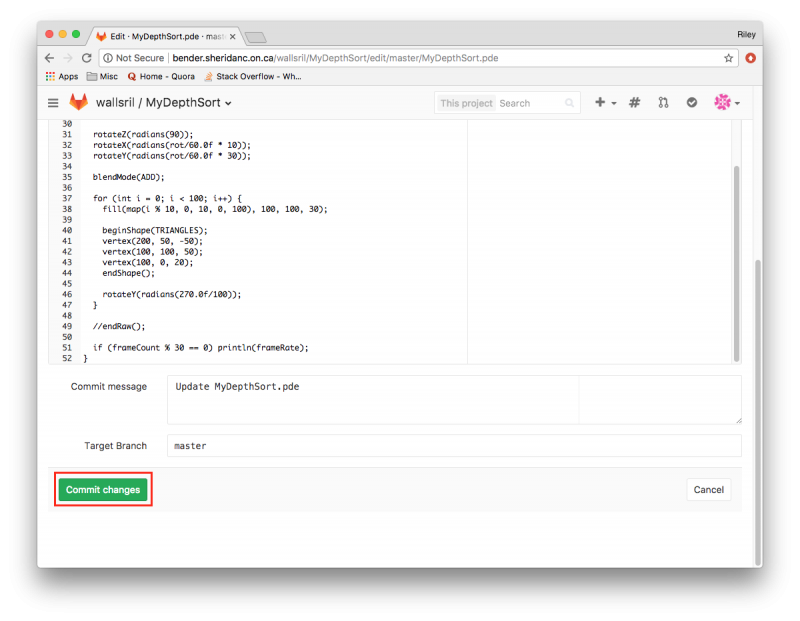The height and width of the screenshot is (621, 800).
Task: Click the Target Branch master field
Action: (x=454, y=445)
